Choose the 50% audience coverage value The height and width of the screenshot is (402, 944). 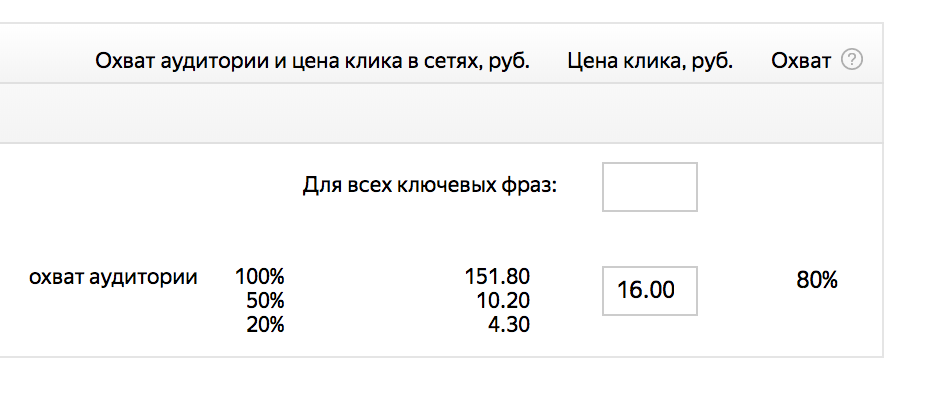[265, 301]
